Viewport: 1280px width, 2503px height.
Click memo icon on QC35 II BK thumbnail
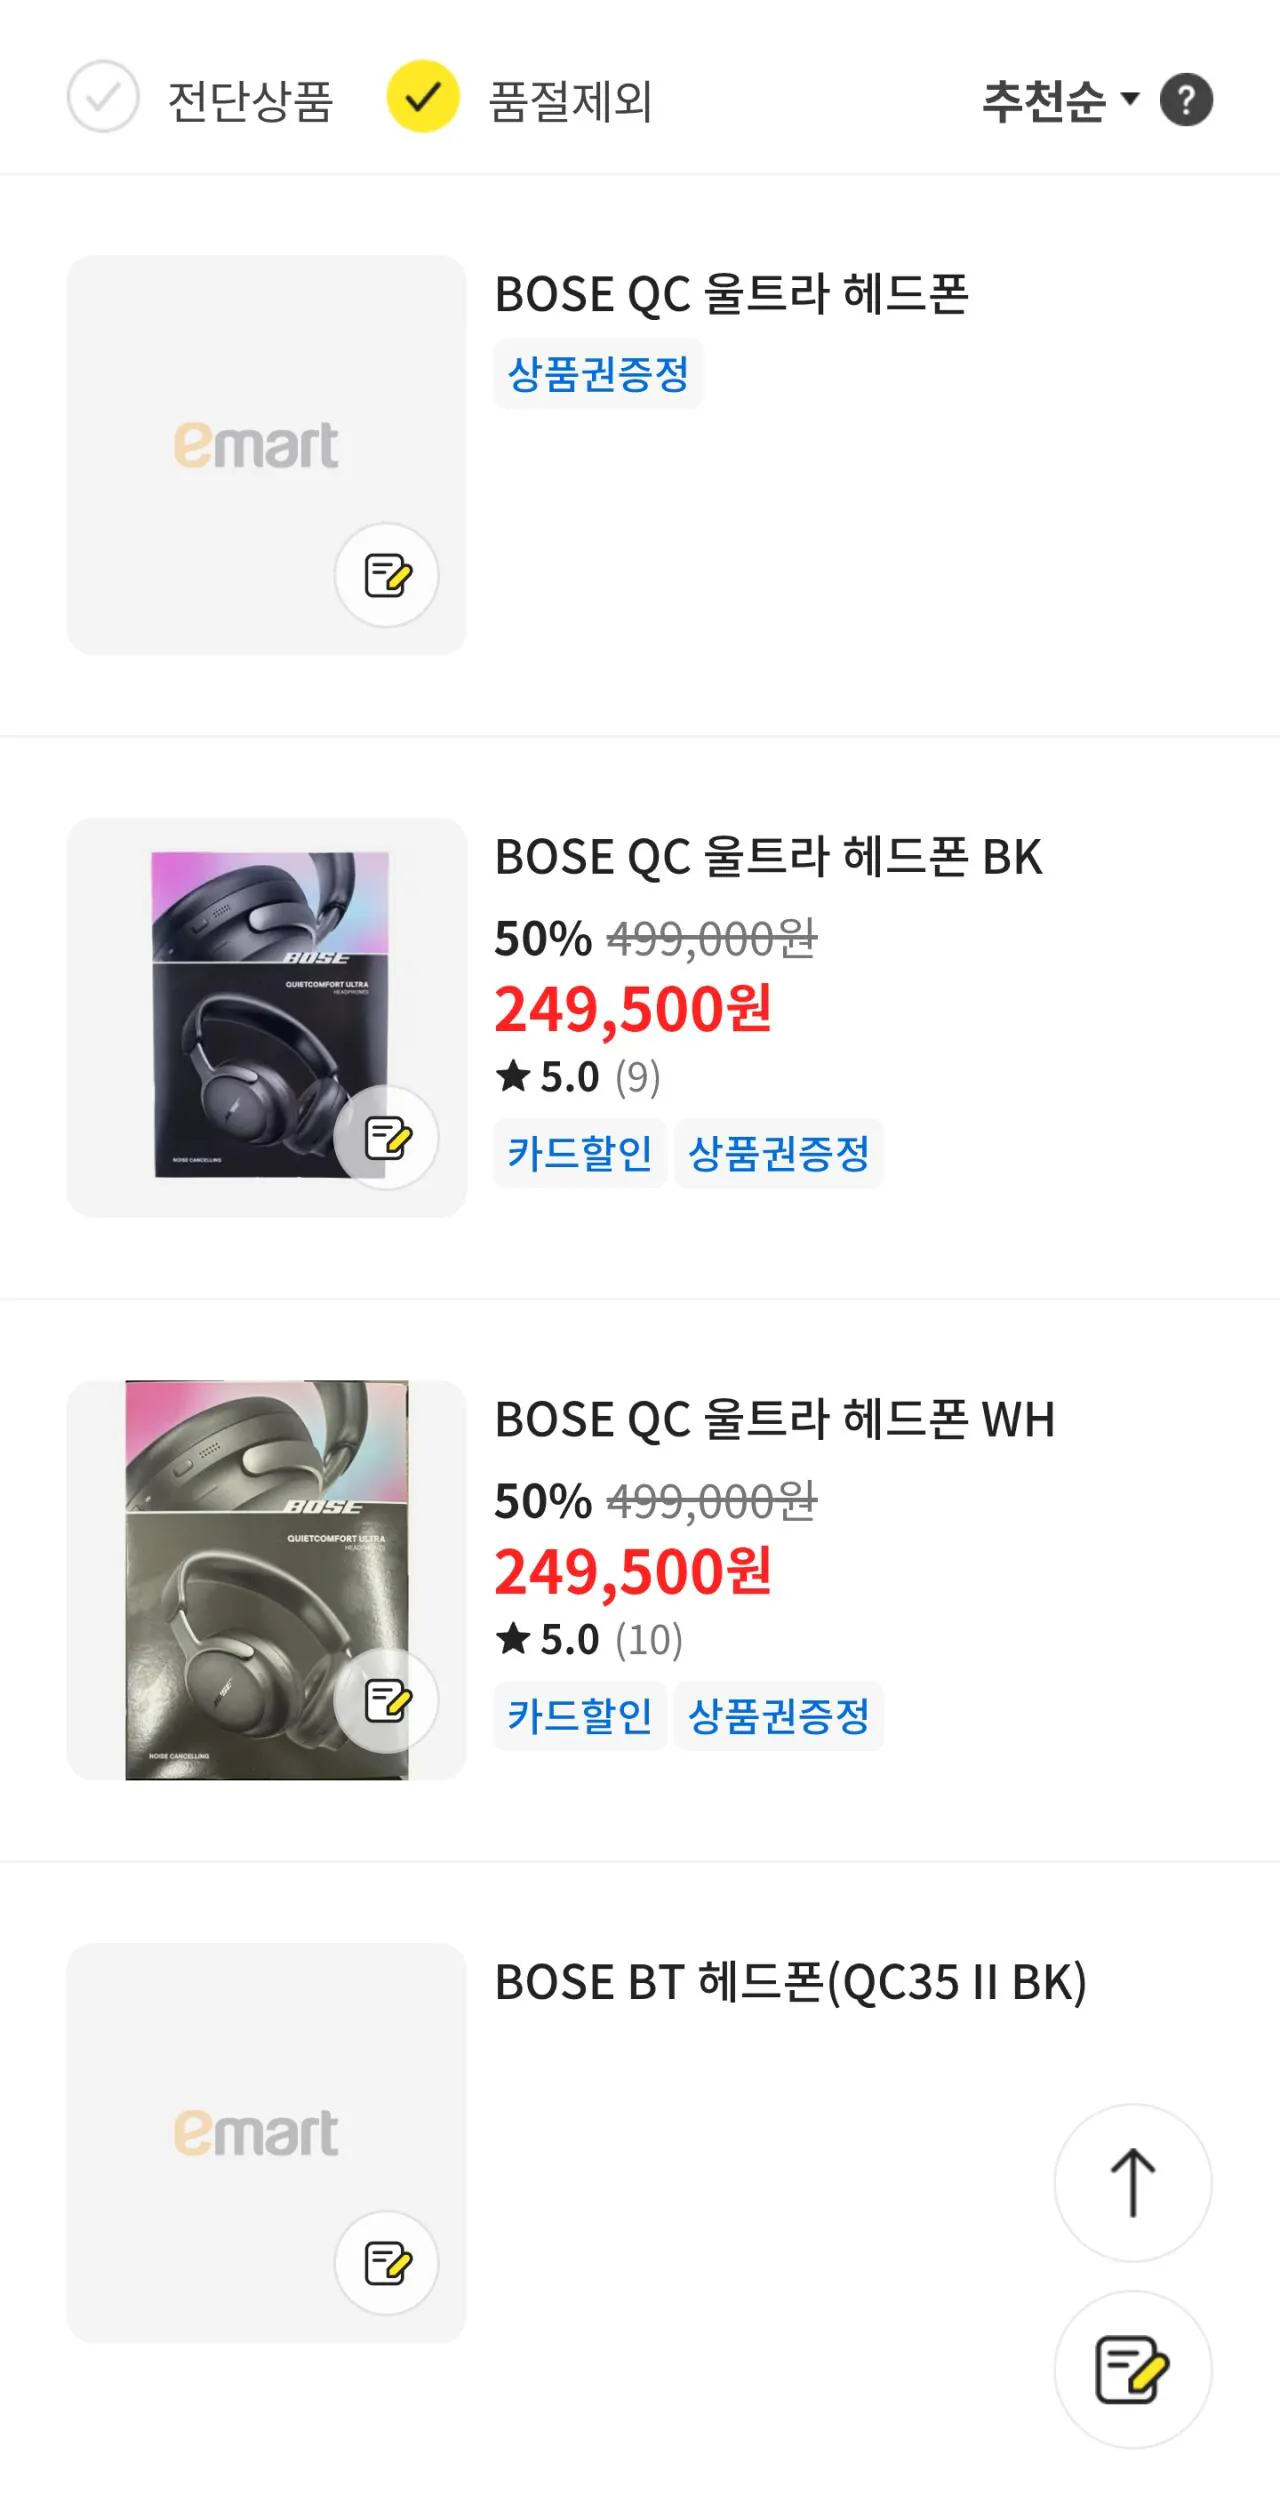point(386,2263)
